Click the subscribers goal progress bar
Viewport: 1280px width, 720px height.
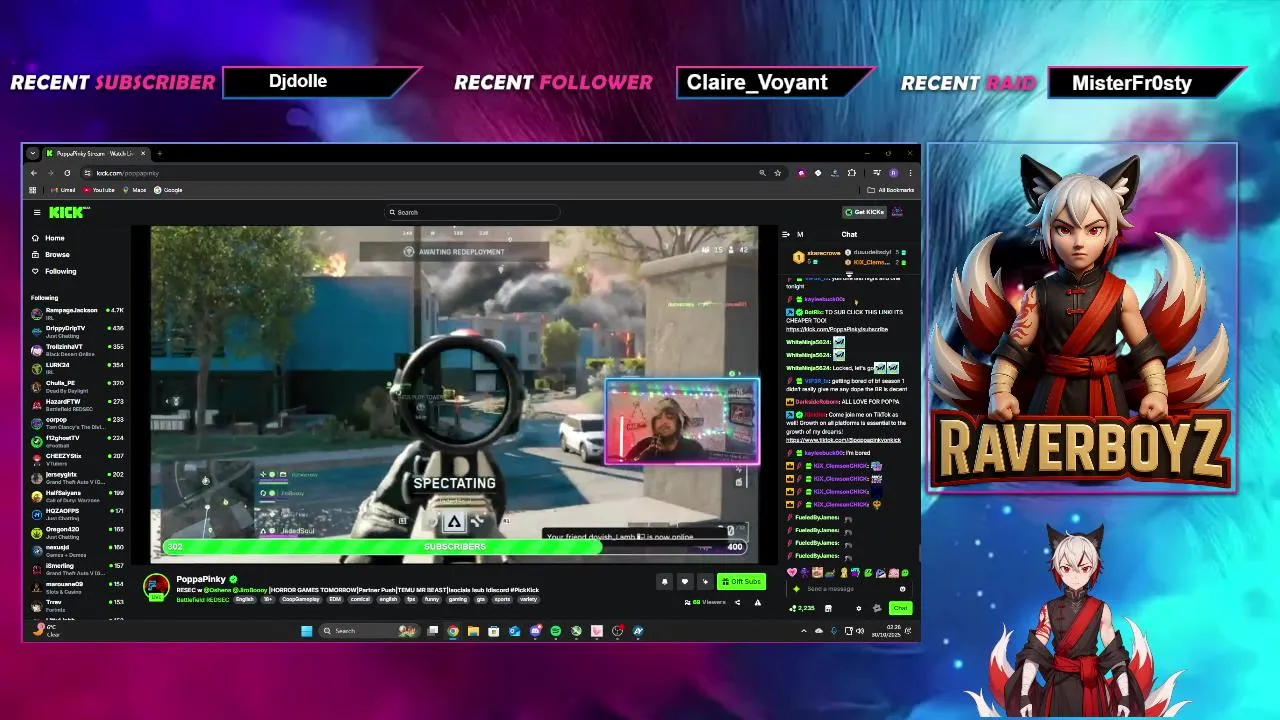pos(455,547)
